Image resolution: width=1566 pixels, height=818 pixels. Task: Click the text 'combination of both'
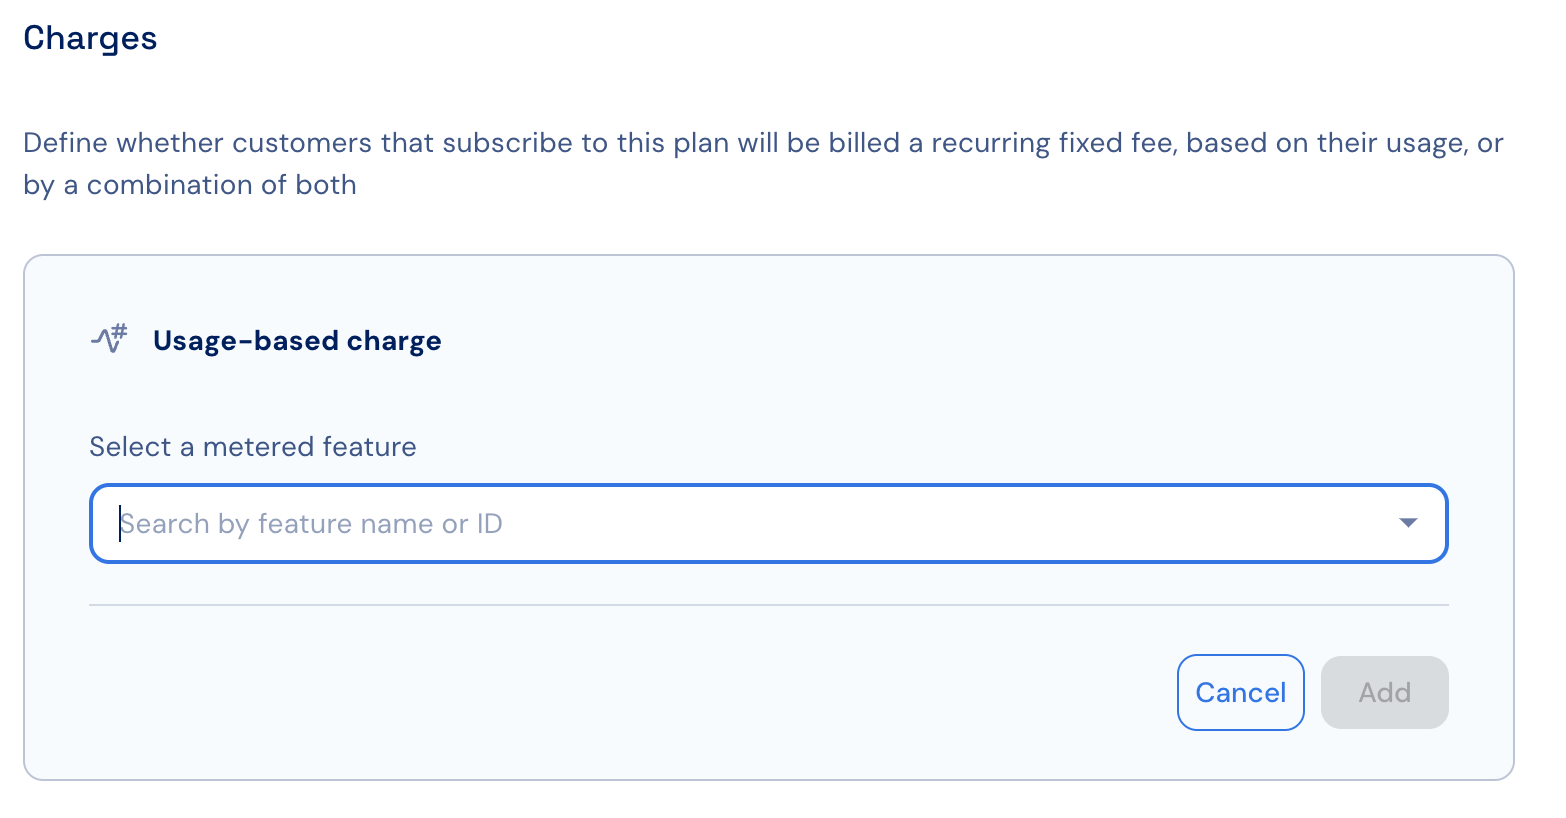click(222, 185)
